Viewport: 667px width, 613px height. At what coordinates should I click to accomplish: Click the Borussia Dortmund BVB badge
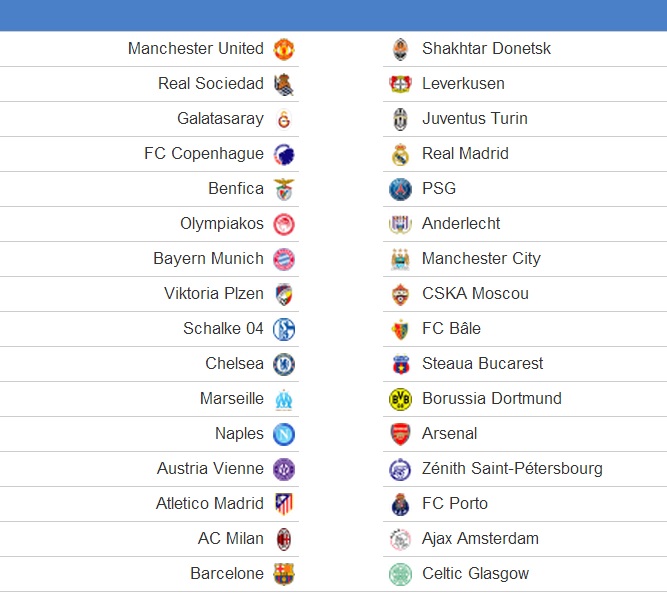click(400, 399)
